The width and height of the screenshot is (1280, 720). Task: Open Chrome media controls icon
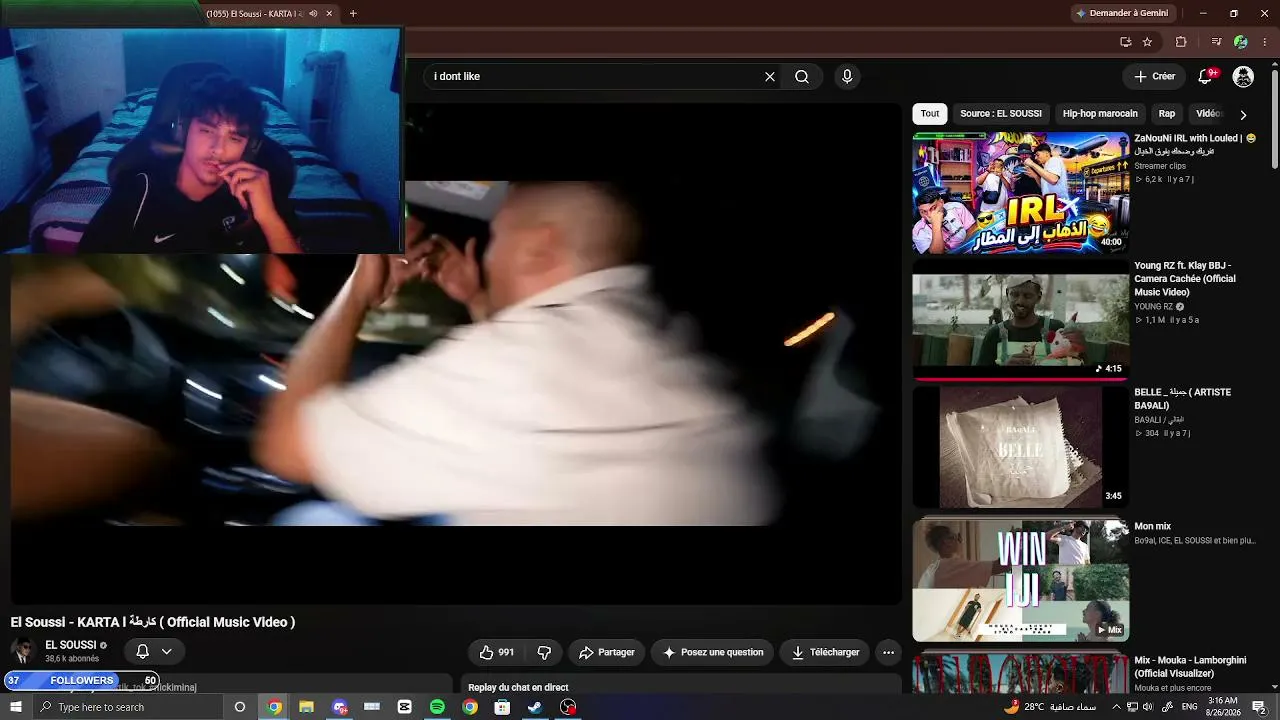pyautogui.click(x=1216, y=42)
